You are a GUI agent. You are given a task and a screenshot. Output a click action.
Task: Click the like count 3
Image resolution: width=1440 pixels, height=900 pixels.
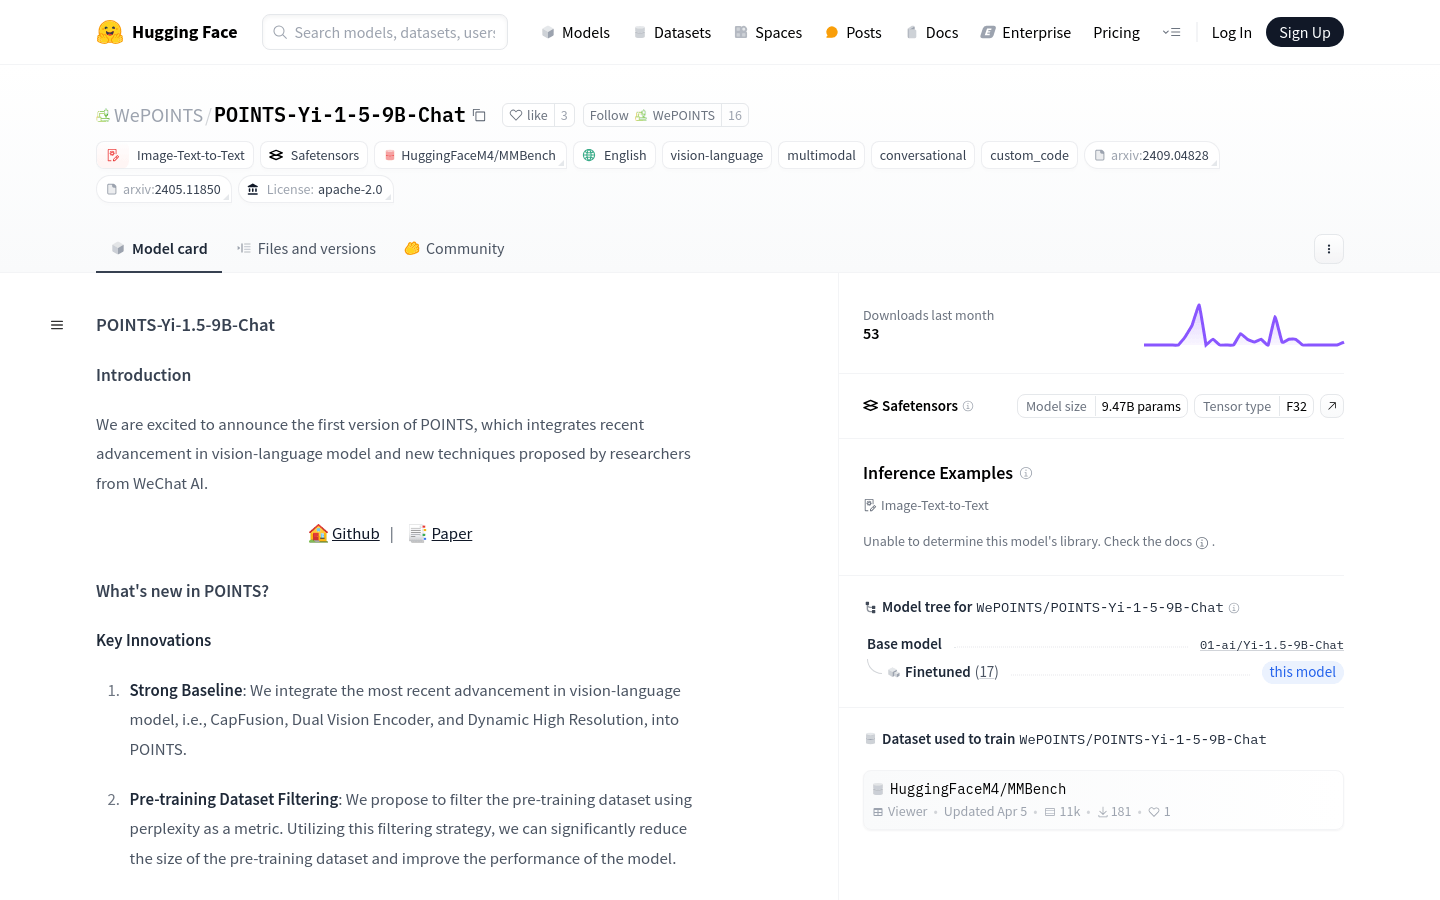pos(564,116)
